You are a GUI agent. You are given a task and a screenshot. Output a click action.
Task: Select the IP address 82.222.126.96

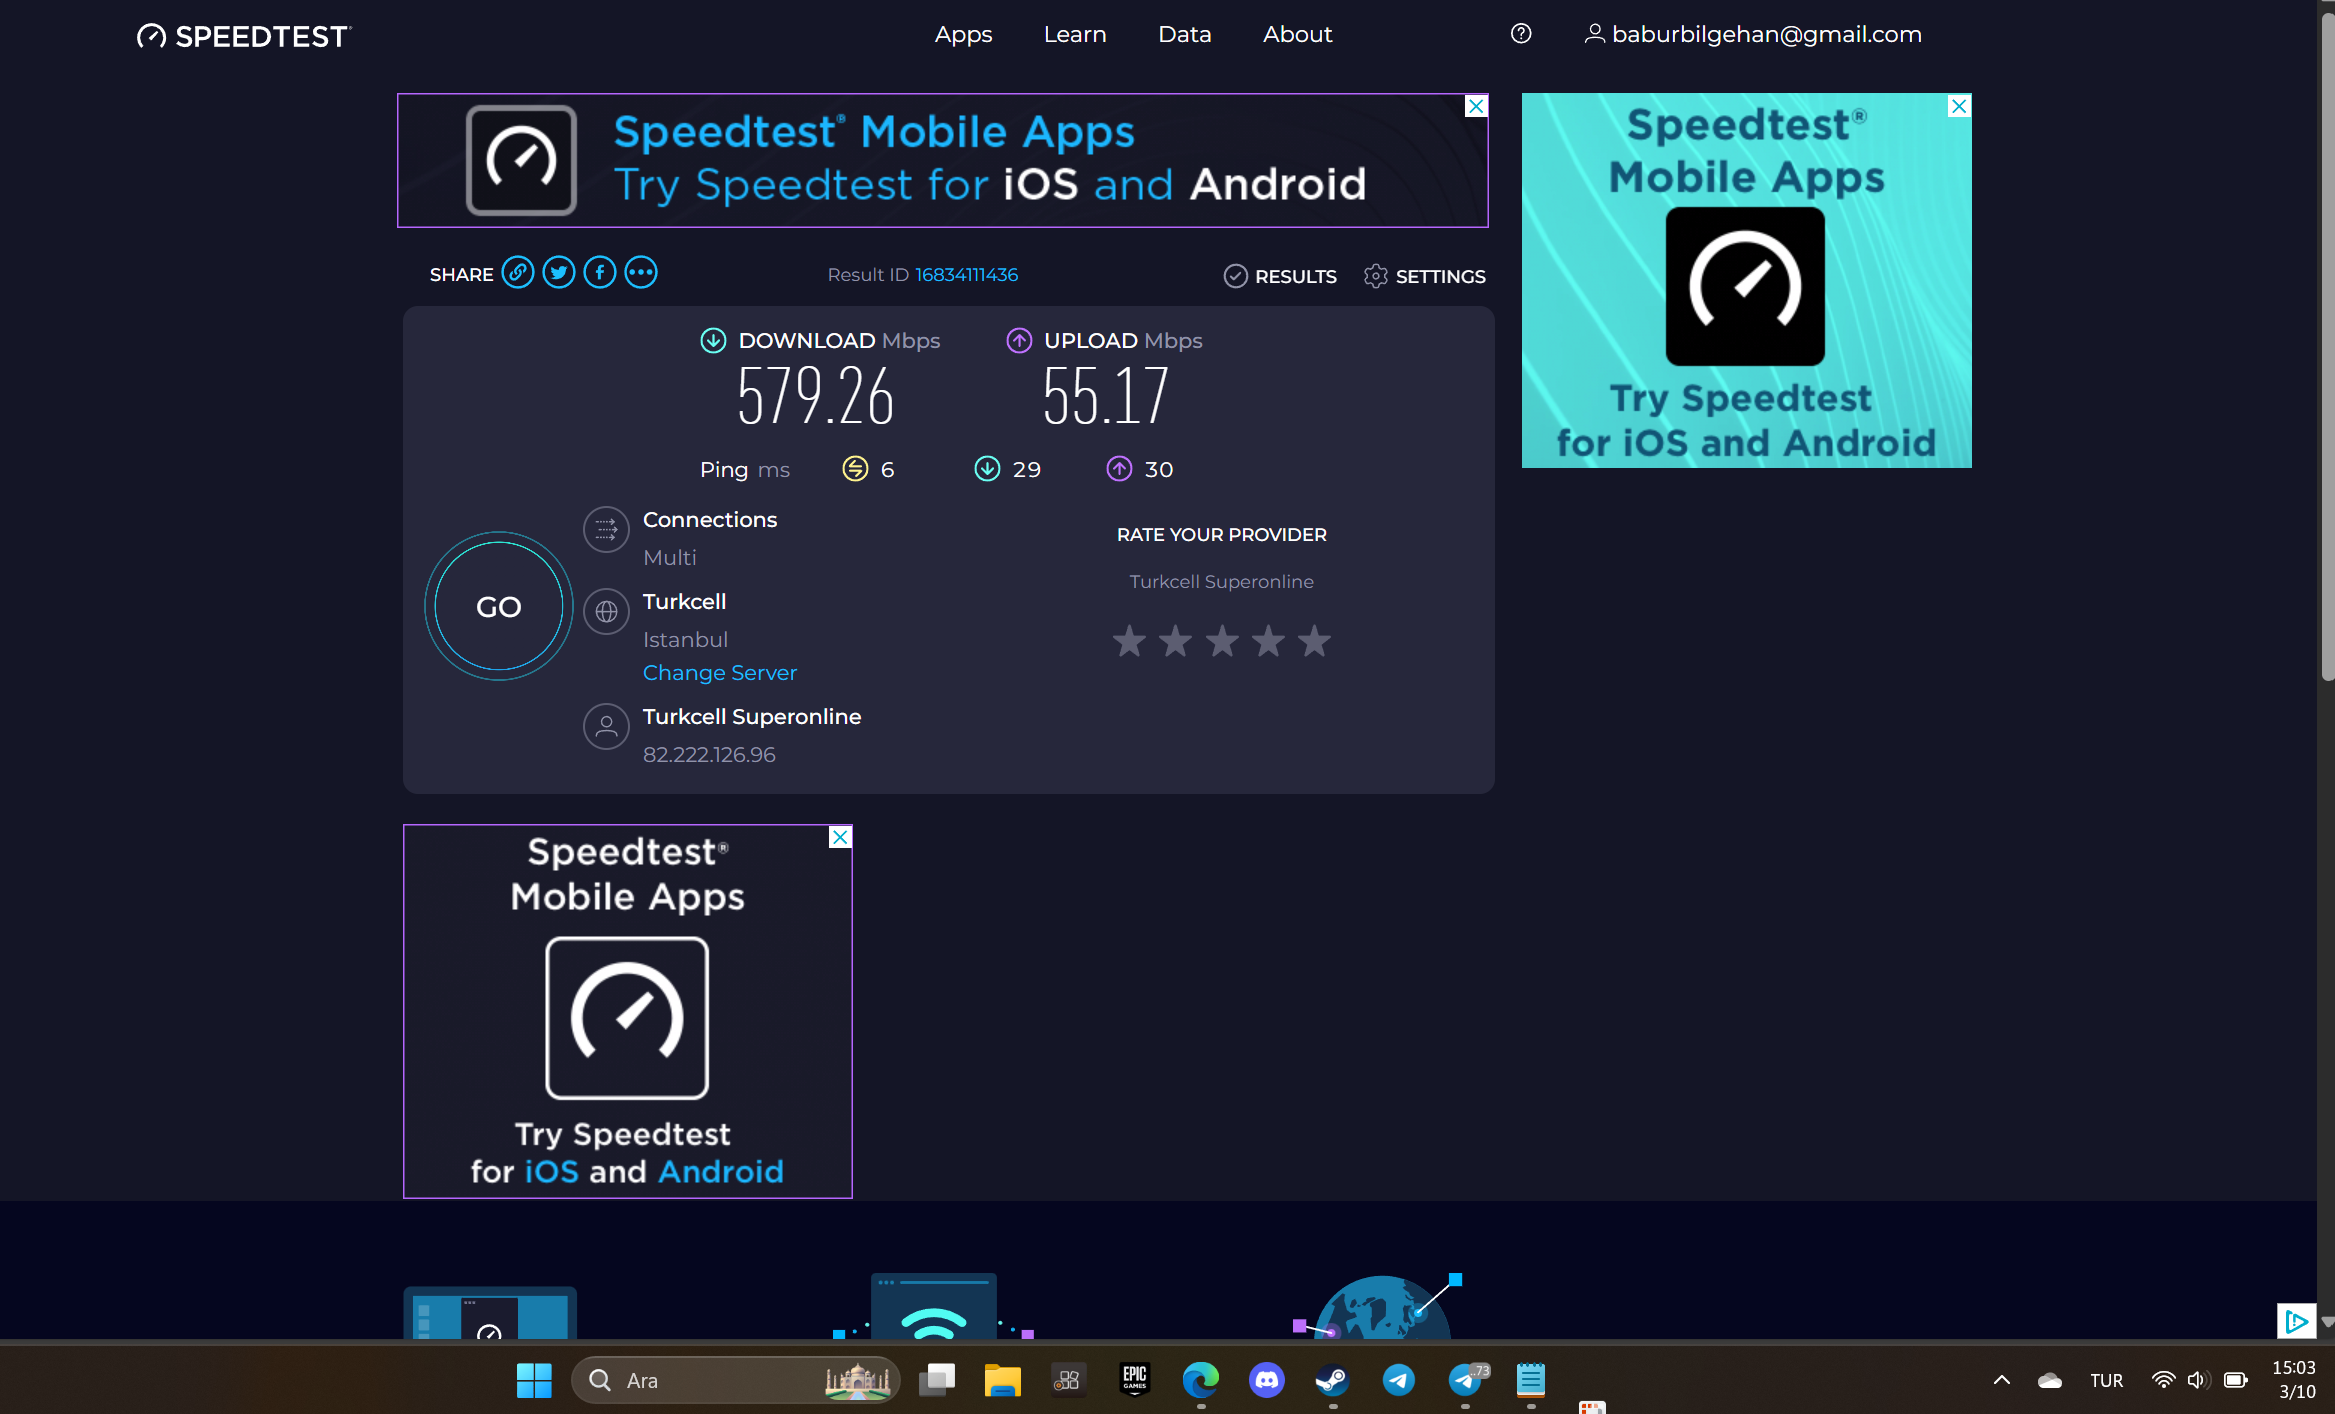click(x=709, y=754)
